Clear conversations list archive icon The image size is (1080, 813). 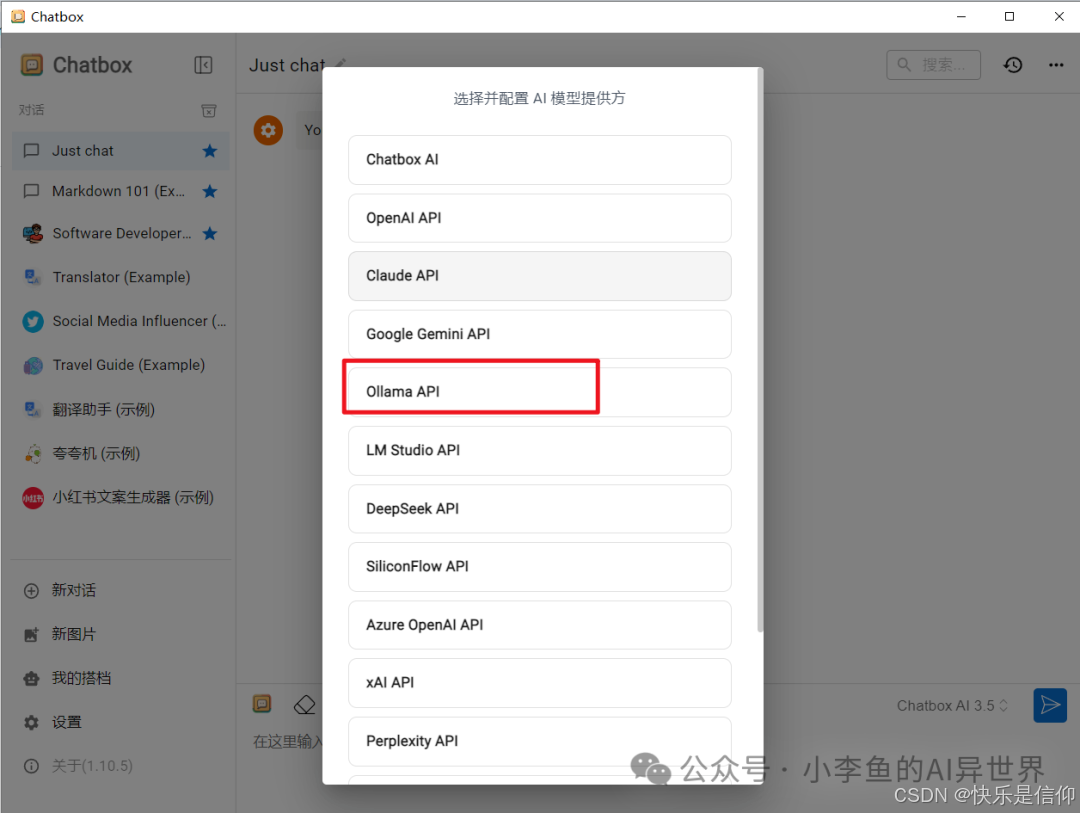pyautogui.click(x=209, y=110)
